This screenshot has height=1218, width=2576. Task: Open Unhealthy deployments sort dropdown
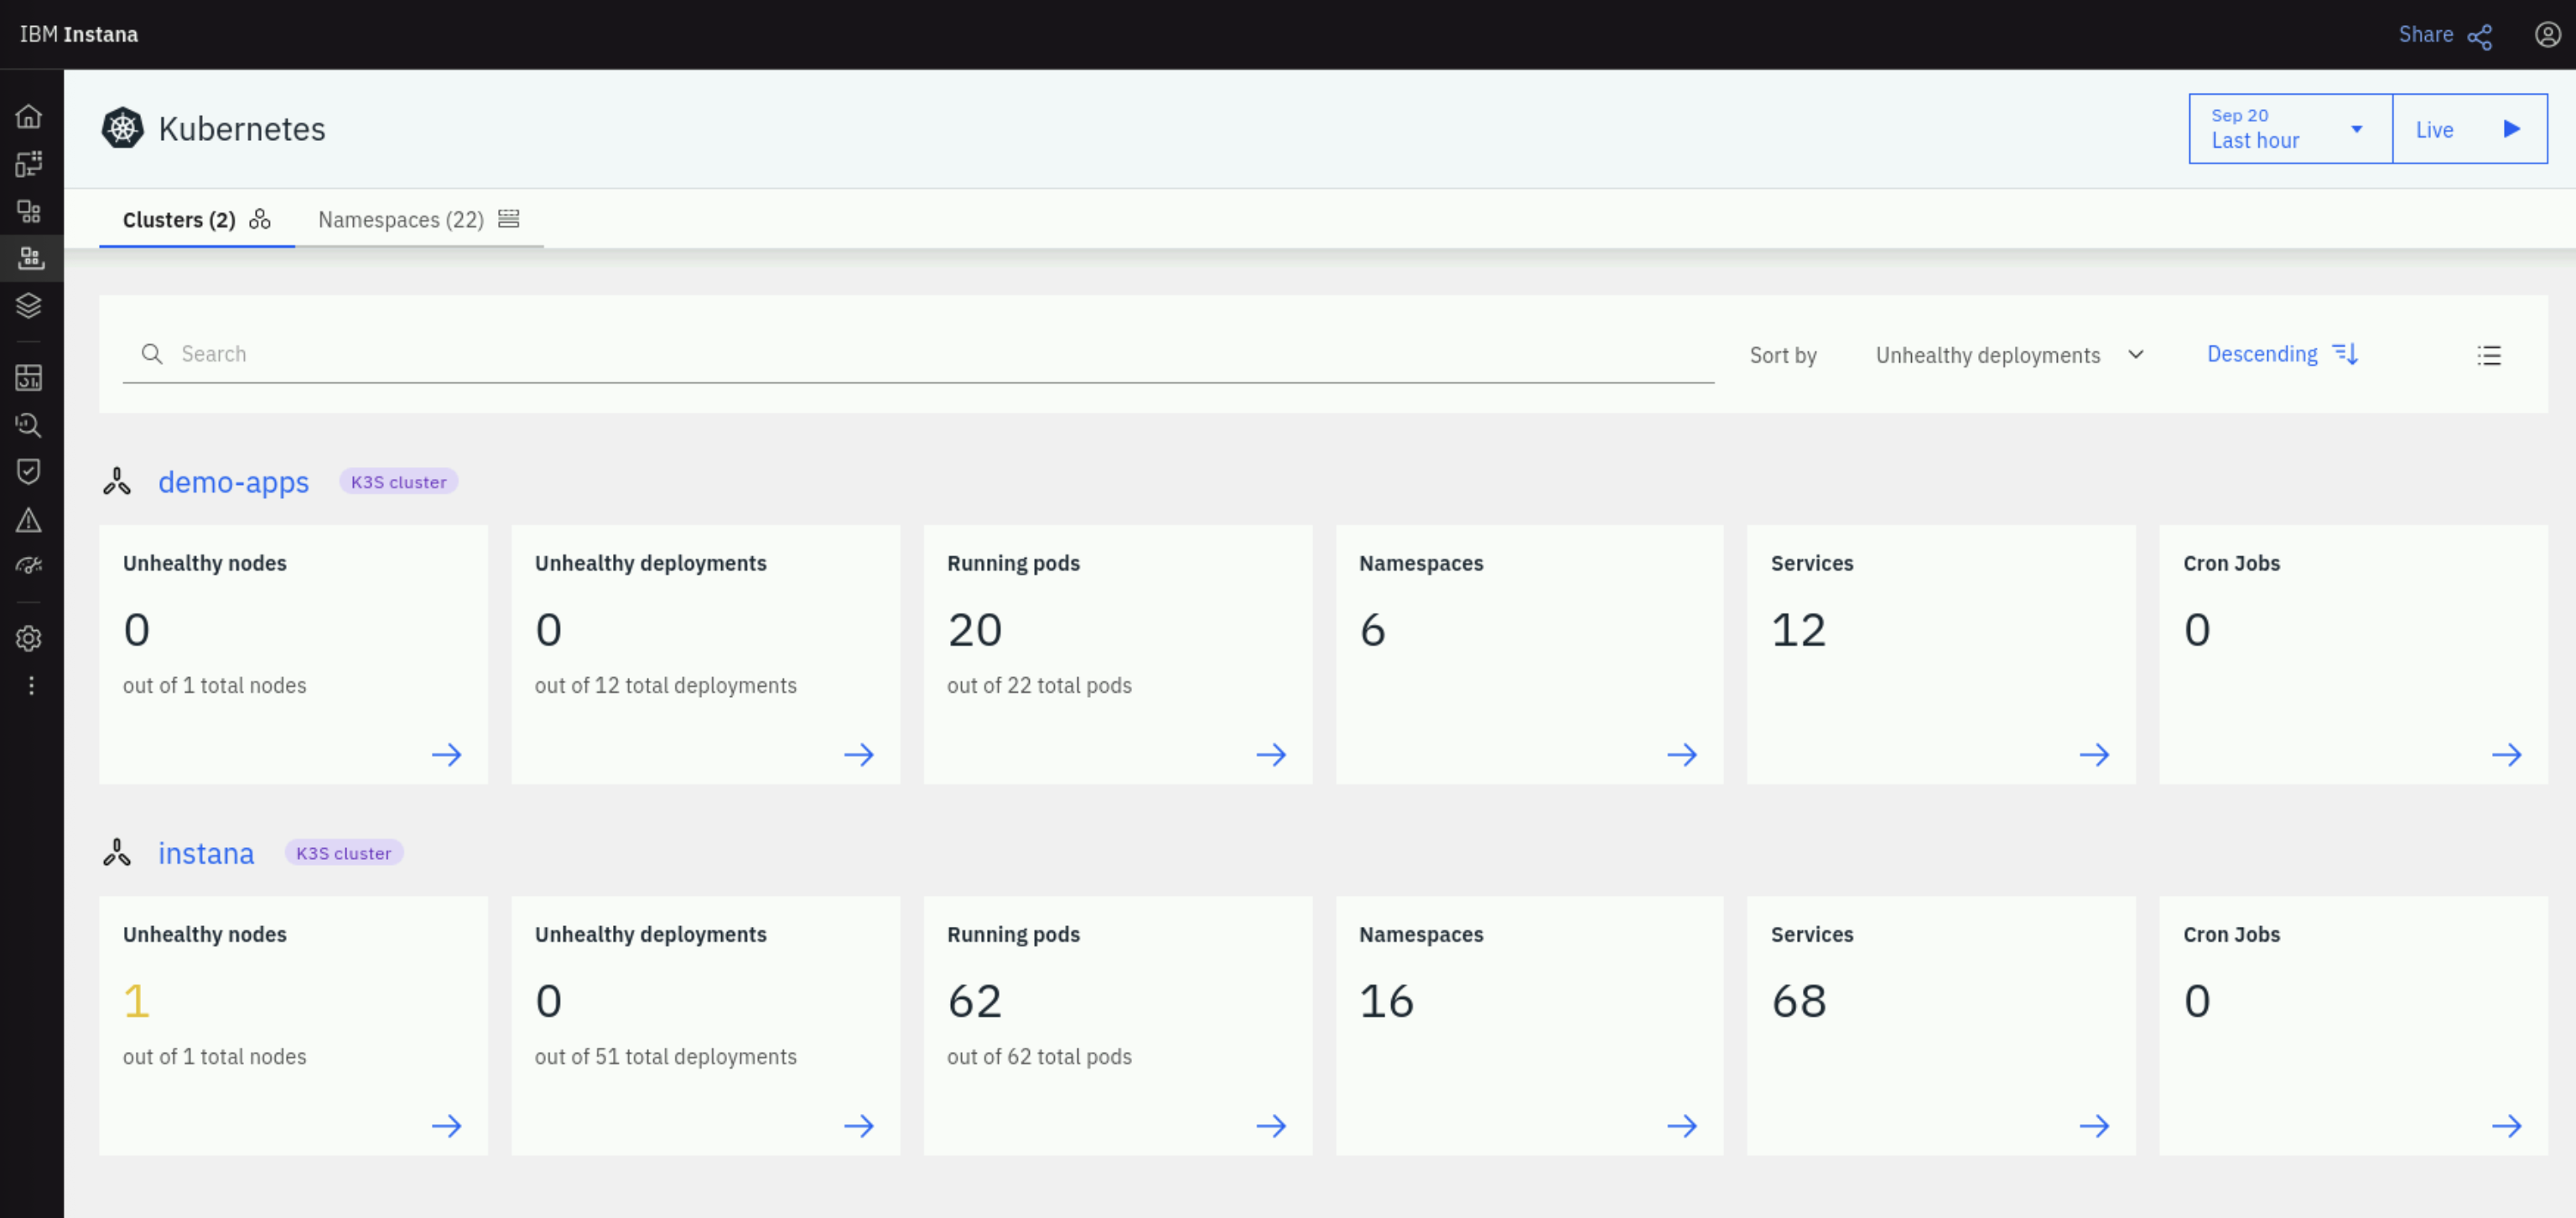click(2008, 355)
